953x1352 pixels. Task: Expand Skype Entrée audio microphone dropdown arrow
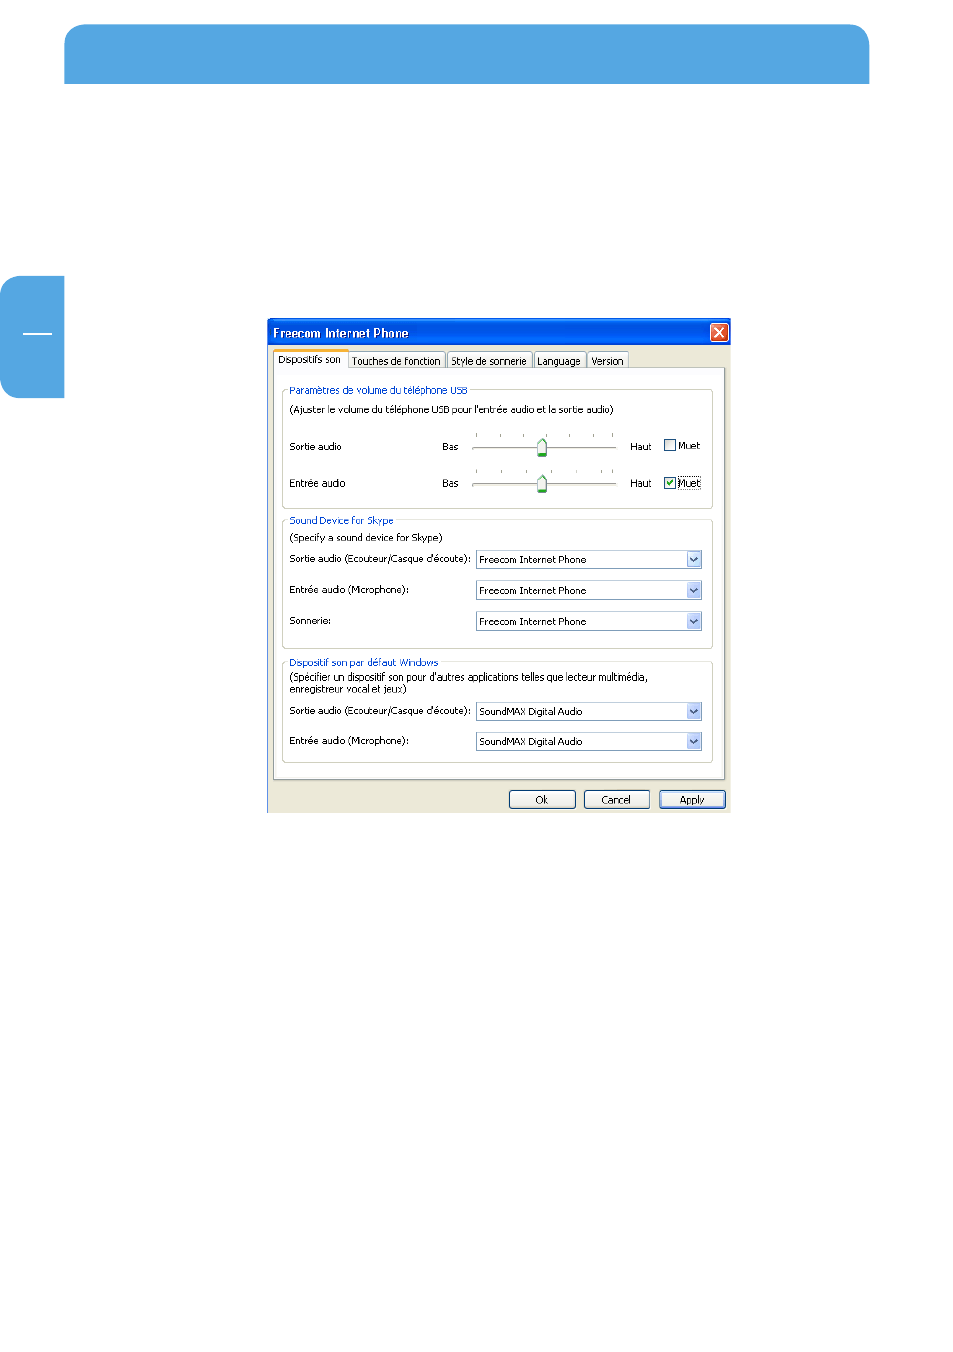[694, 591]
